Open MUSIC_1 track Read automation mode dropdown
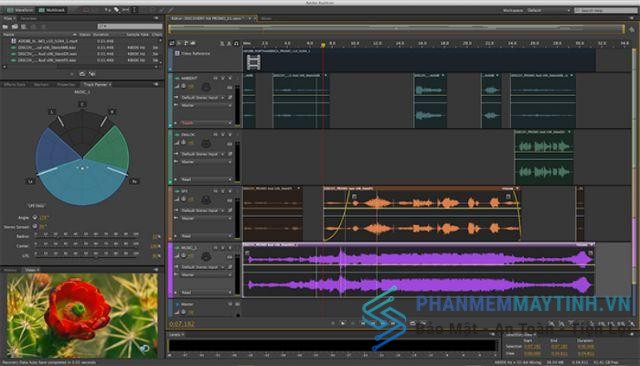Image resolution: width=640 pixels, height=366 pixels. click(x=206, y=293)
